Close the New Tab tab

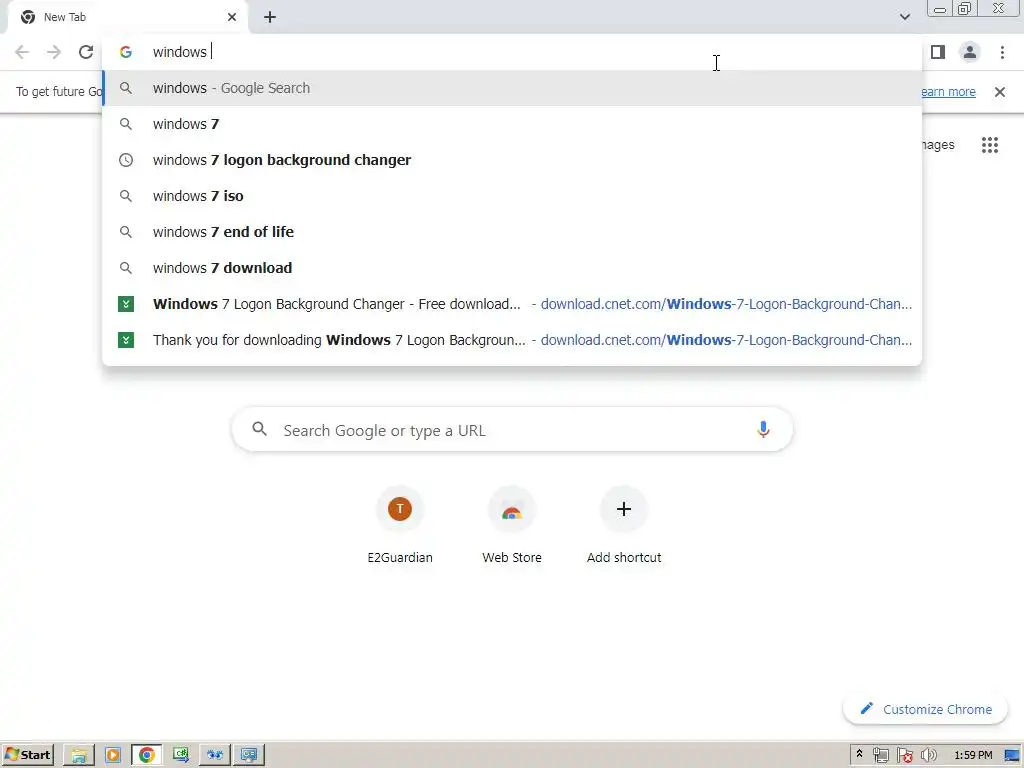click(x=232, y=17)
